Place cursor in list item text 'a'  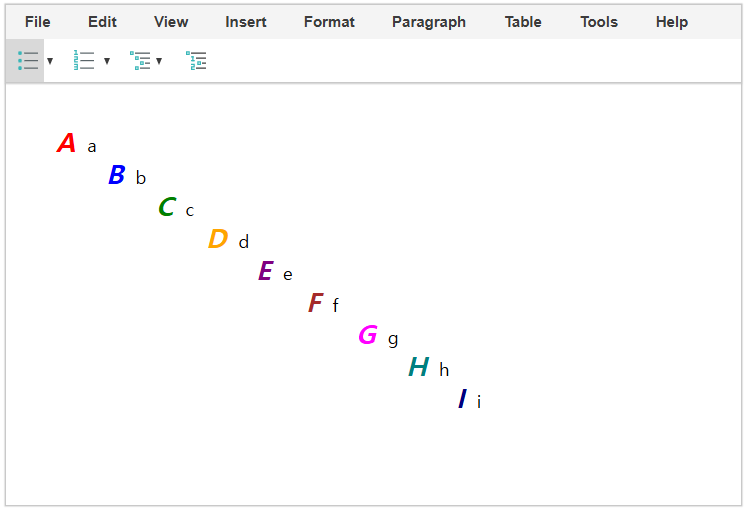coord(92,147)
